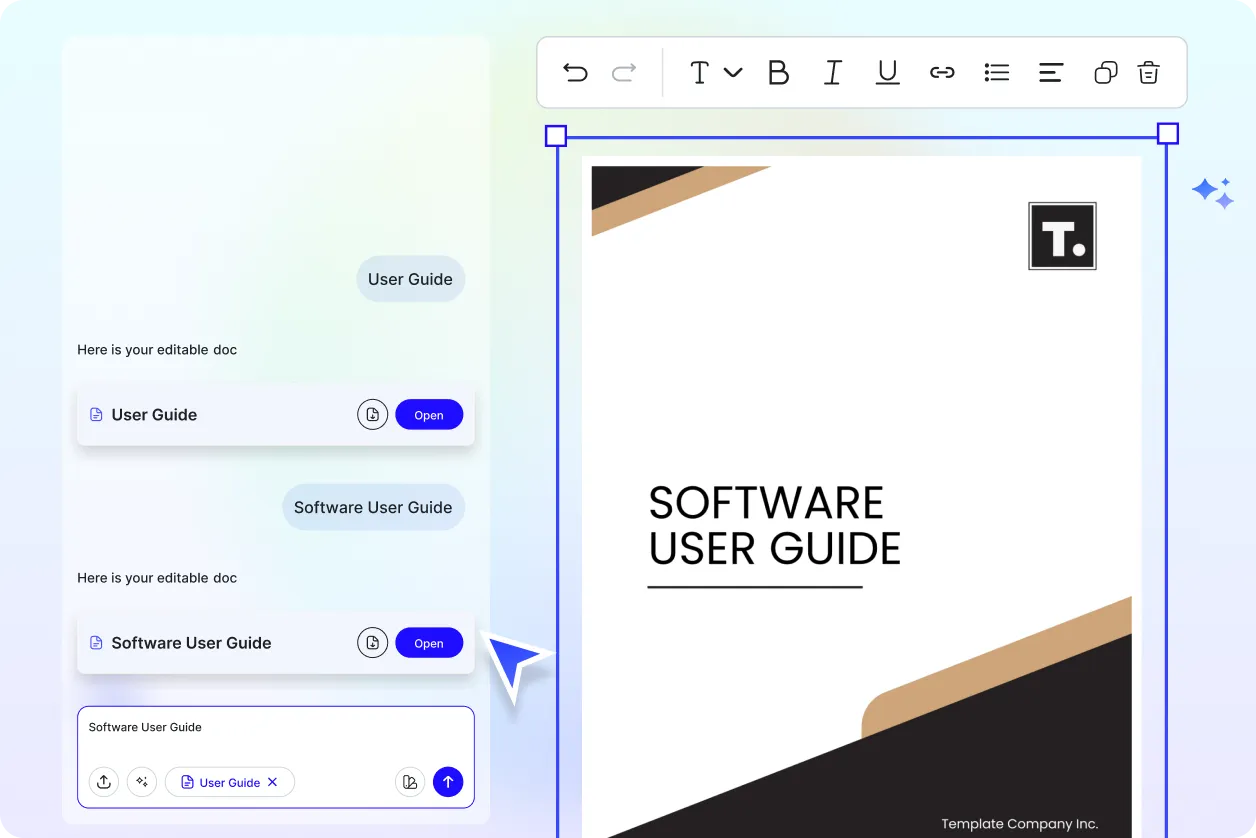Click the User Guide chat bubble
Viewport: 1256px width, 838px height.
[410, 279]
